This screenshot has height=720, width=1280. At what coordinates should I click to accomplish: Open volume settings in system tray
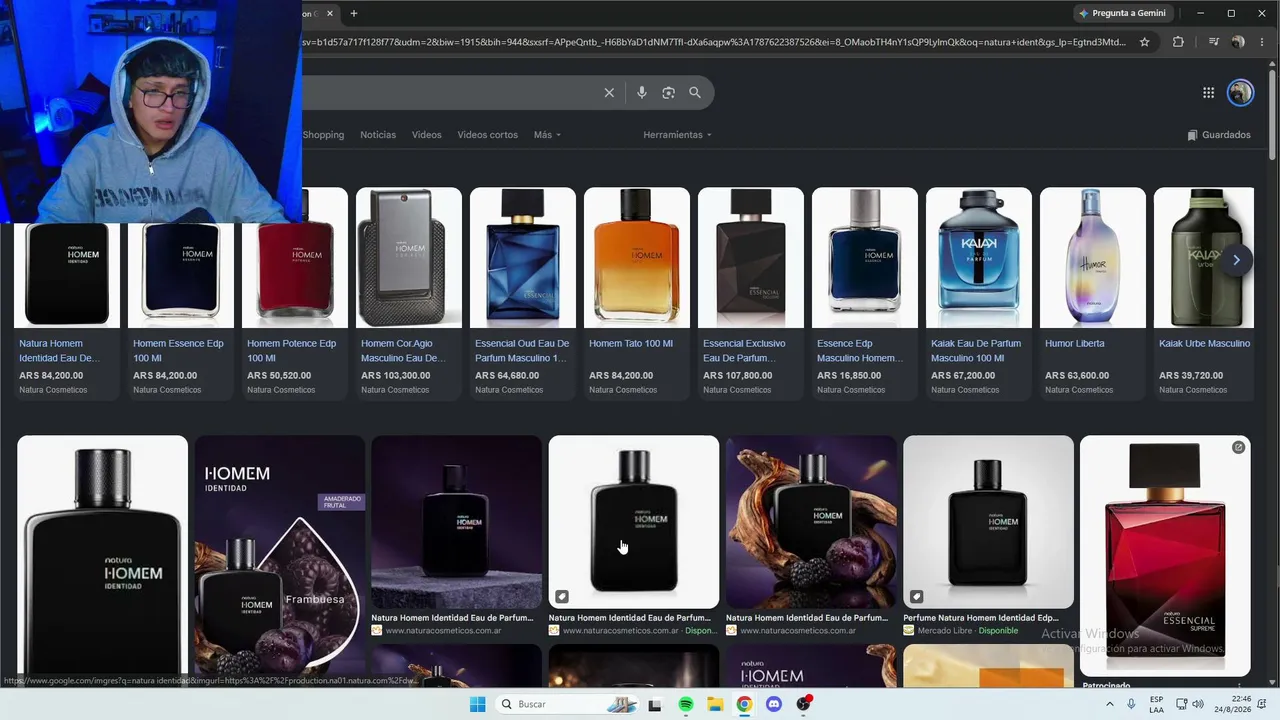tap(1199, 704)
